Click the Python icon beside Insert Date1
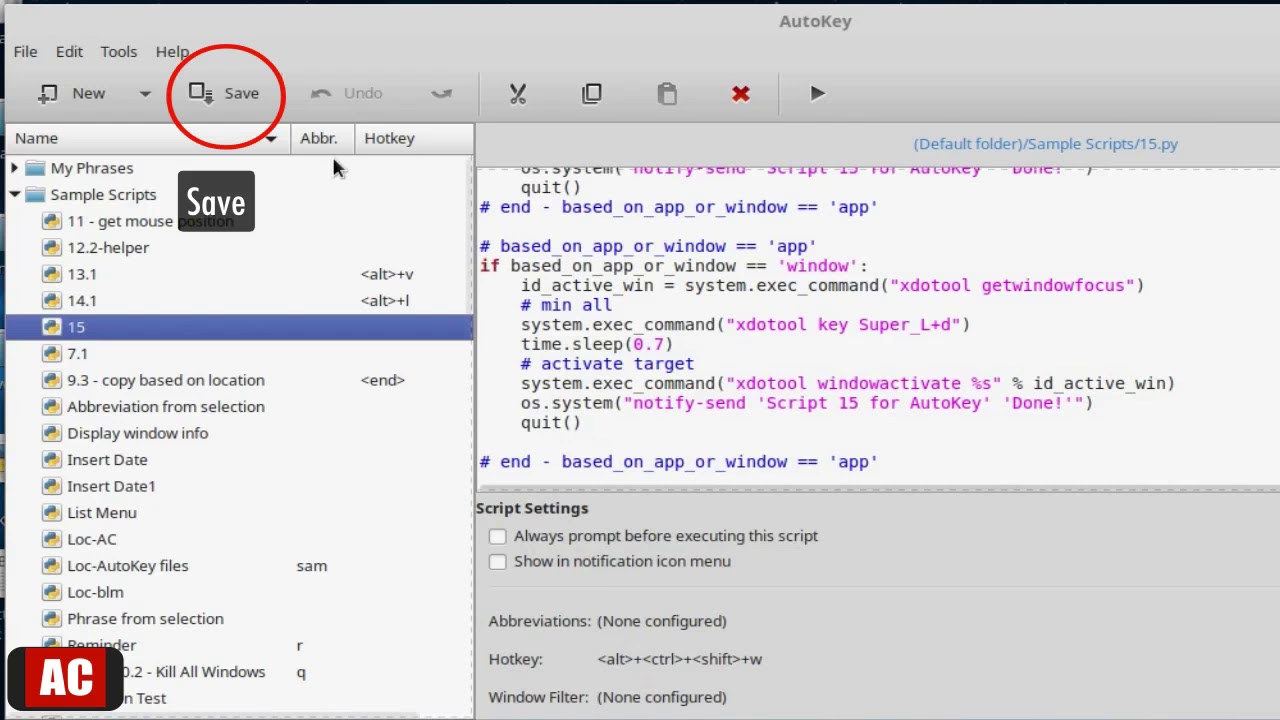 tap(51, 486)
